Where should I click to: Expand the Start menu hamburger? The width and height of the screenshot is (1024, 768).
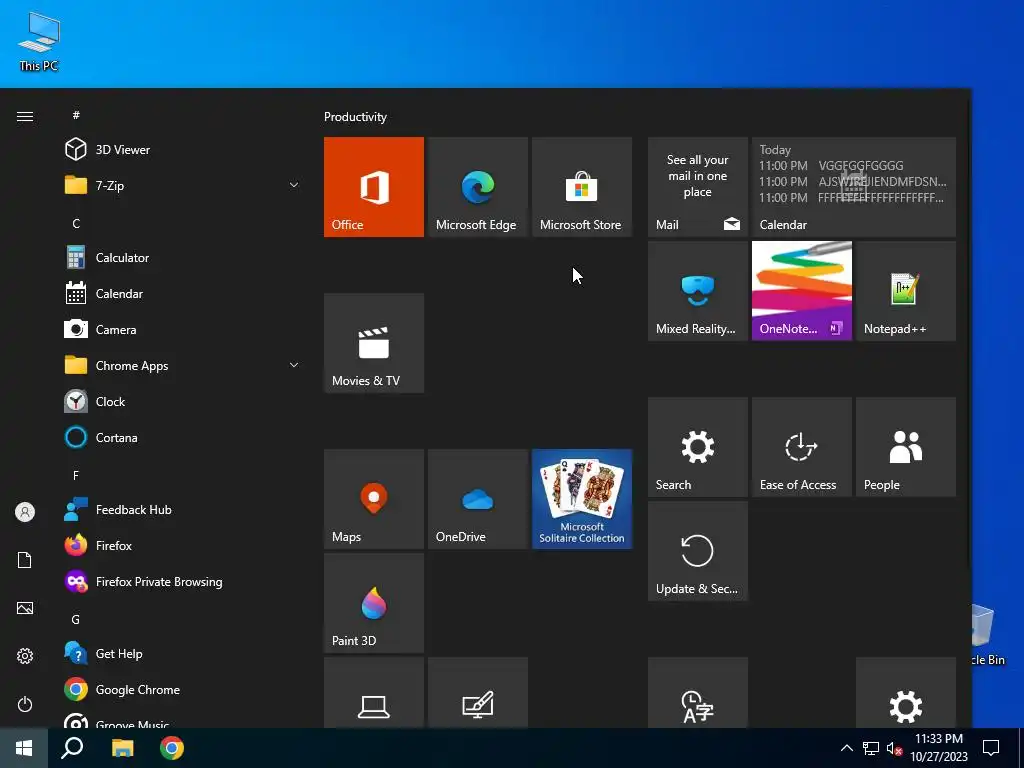pos(25,116)
